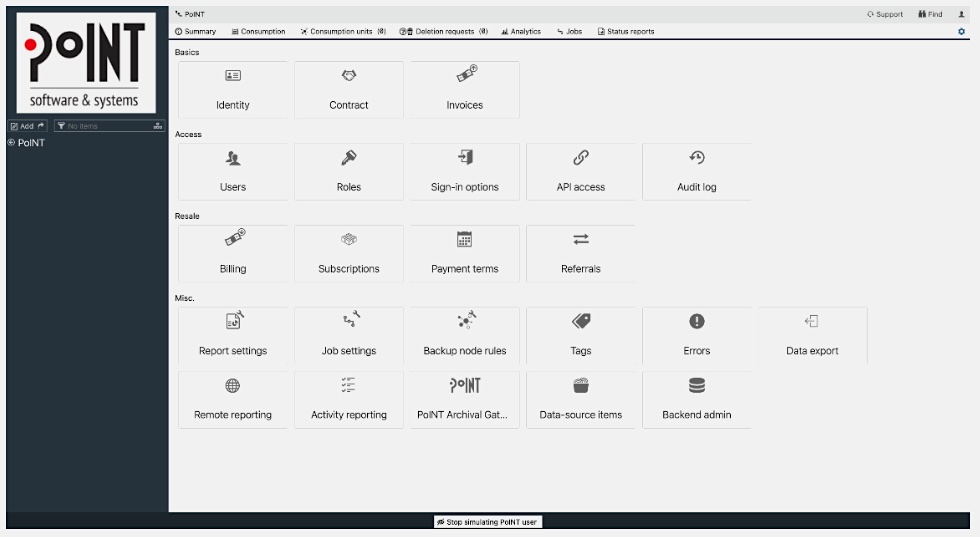Open the Invoices tile
This screenshot has width=980, height=537.
point(464,89)
